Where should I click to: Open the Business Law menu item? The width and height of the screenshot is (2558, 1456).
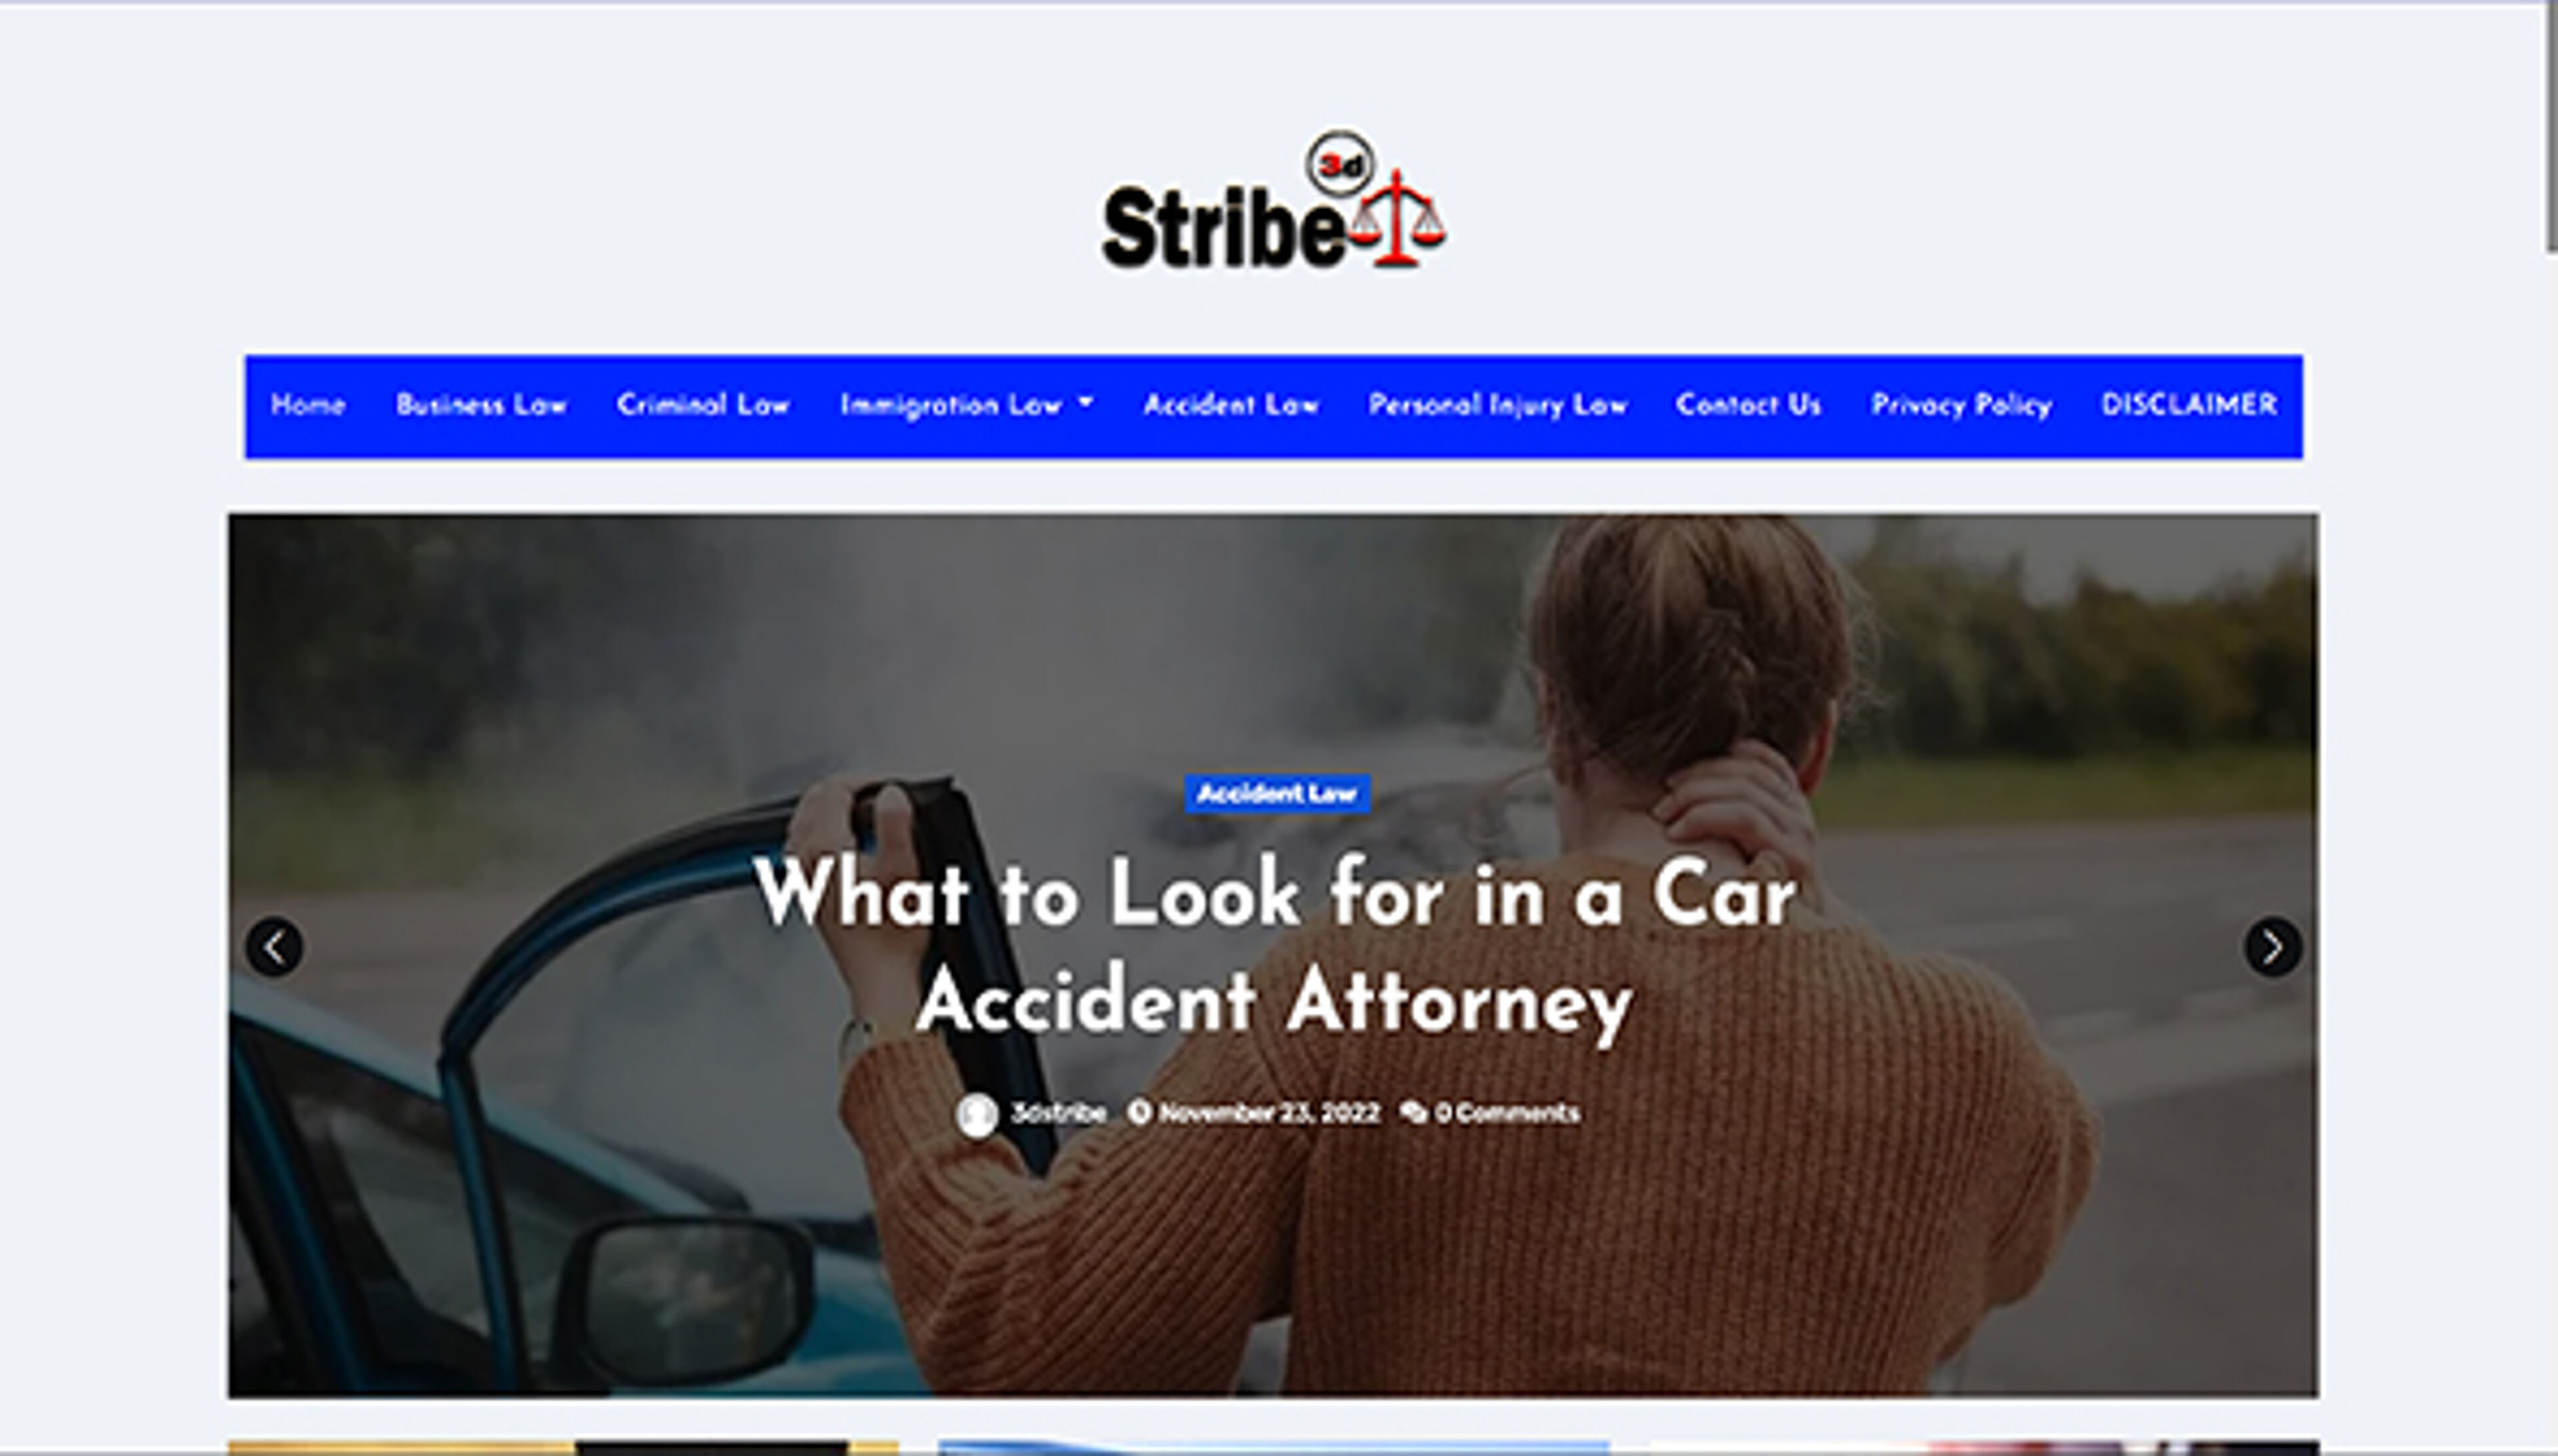point(481,405)
